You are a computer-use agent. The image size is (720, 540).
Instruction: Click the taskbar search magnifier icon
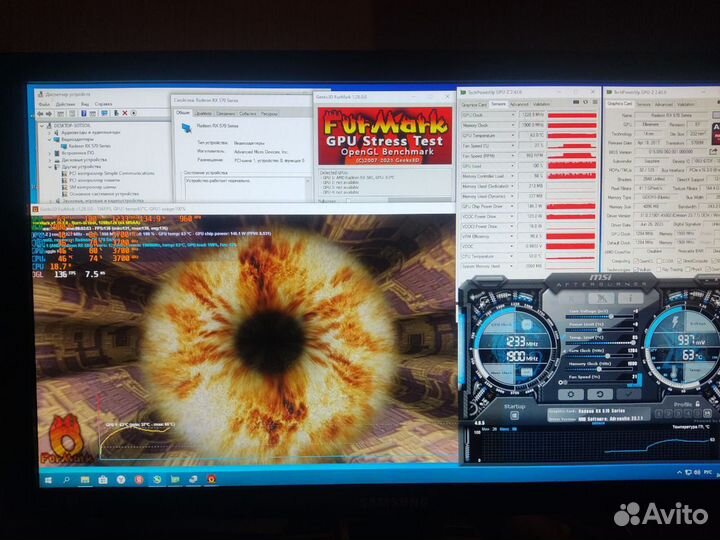click(67, 480)
